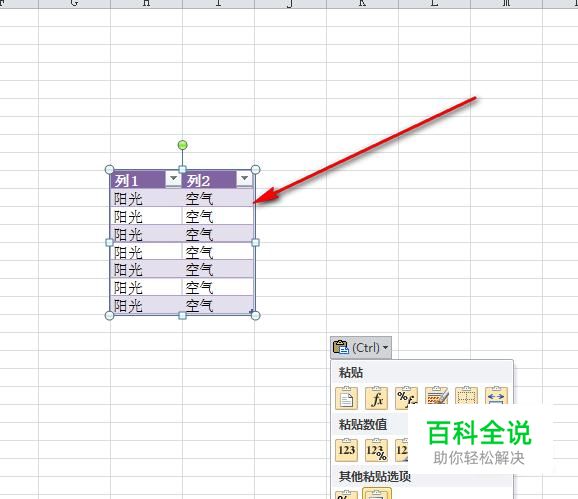Open the filter dropdown for 列1
Image resolution: width=578 pixels, height=499 pixels.
coord(173,178)
